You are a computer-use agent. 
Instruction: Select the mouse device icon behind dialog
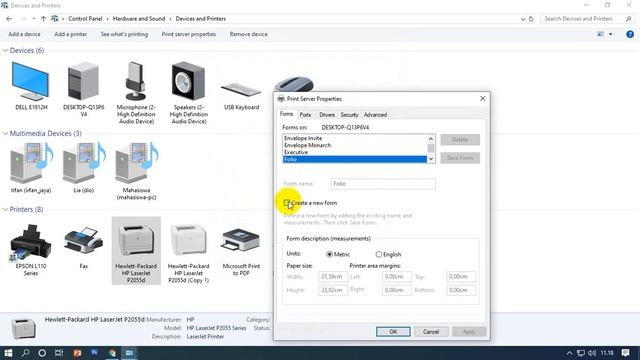pos(293,84)
